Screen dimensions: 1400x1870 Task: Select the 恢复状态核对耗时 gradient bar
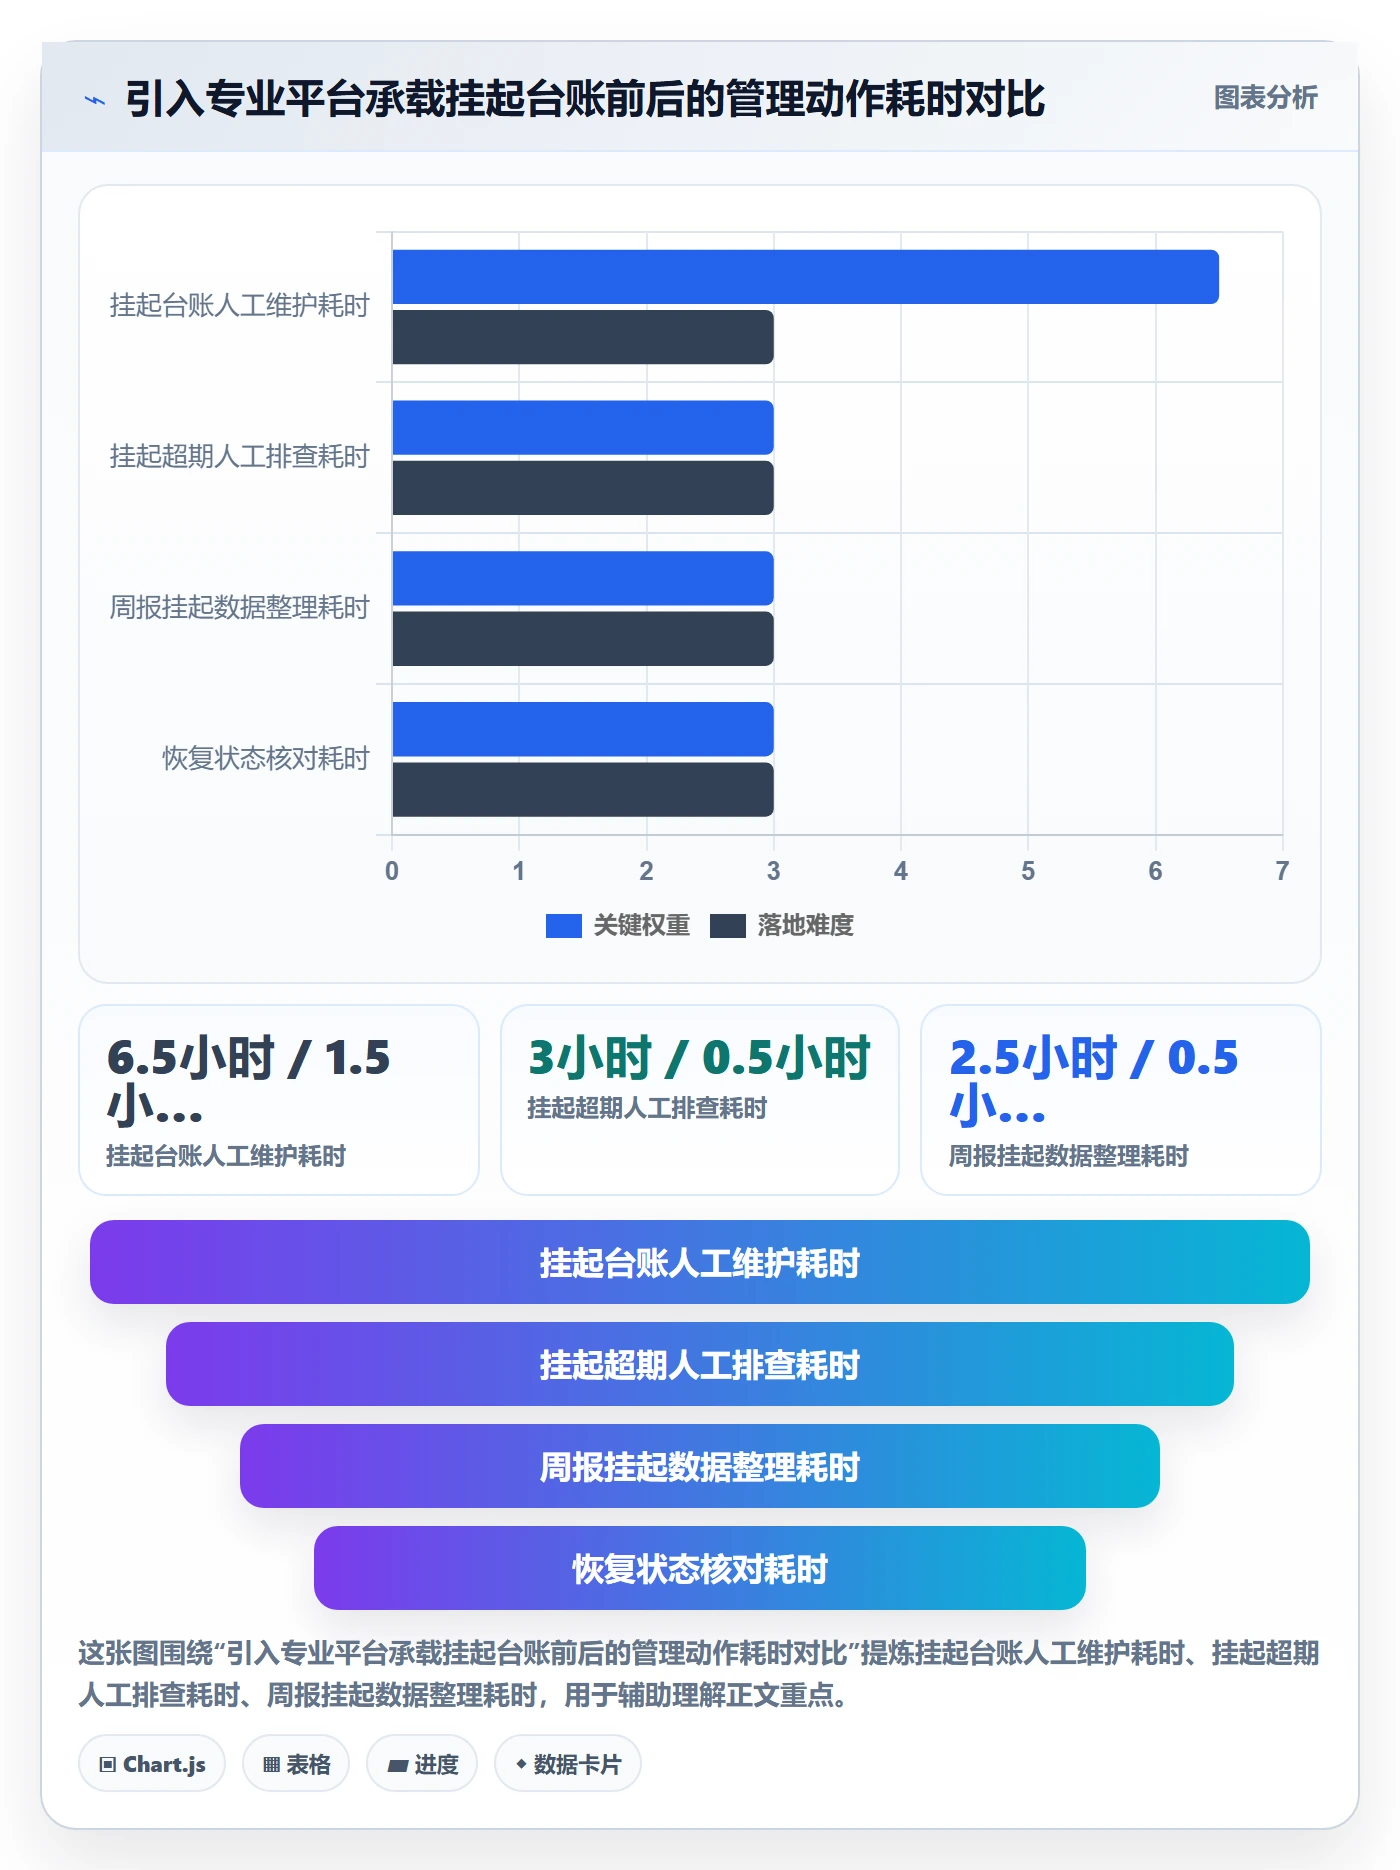pyautogui.click(x=700, y=1568)
